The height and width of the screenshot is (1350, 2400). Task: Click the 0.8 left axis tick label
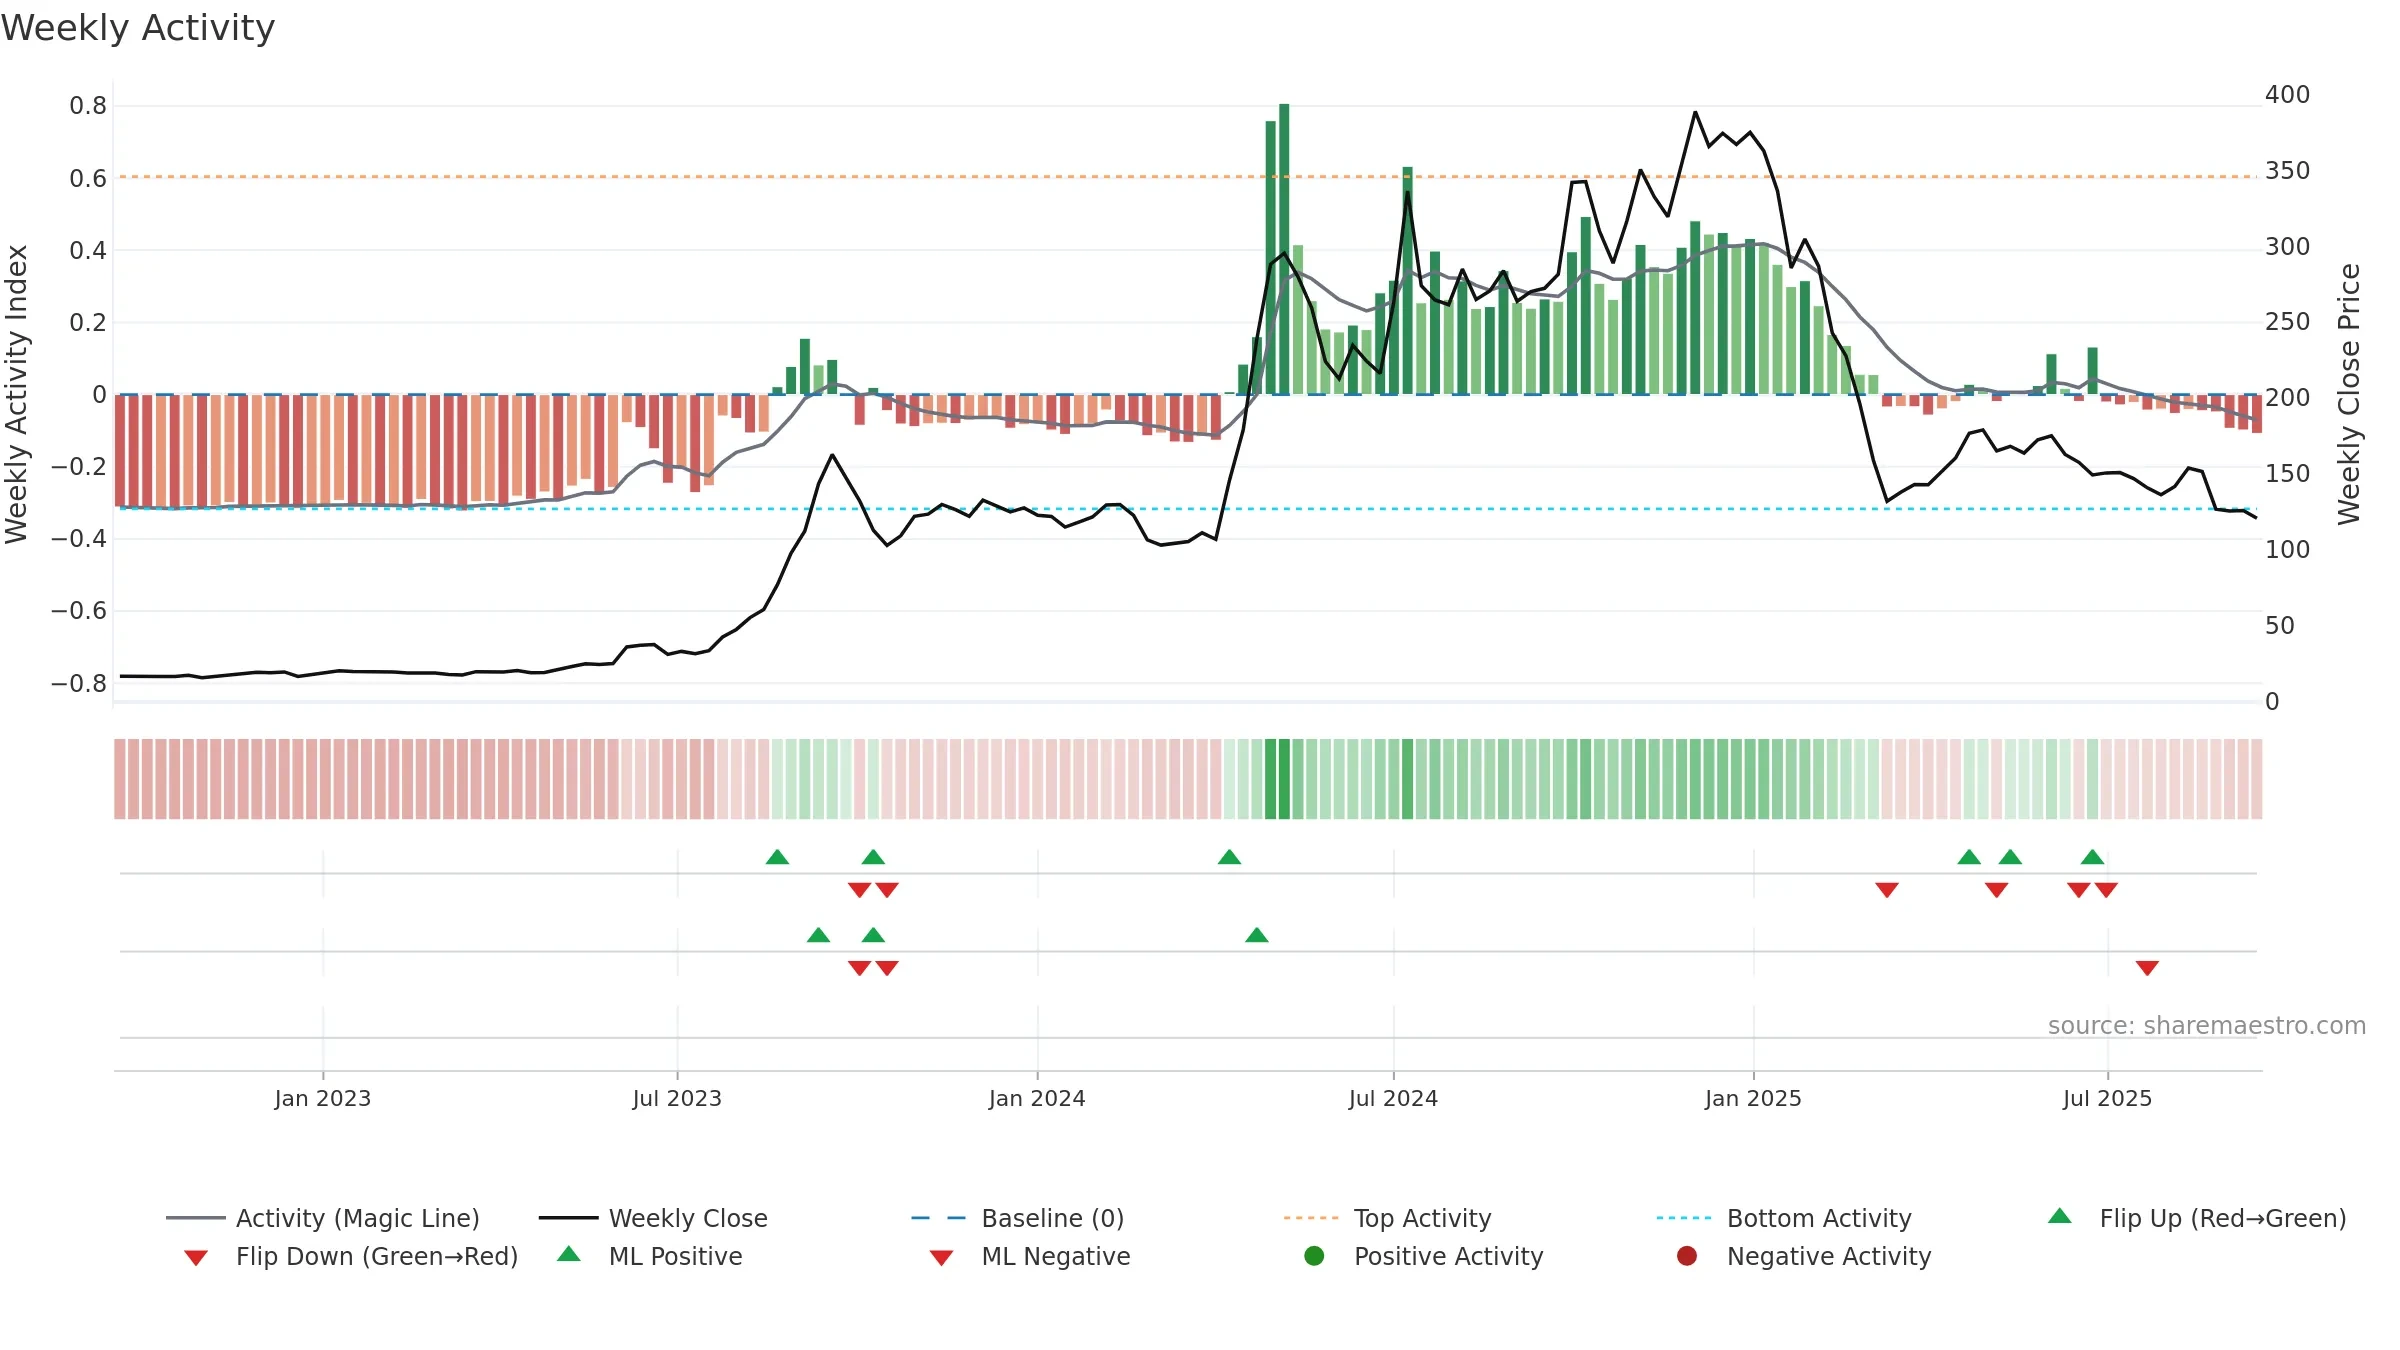88,106
